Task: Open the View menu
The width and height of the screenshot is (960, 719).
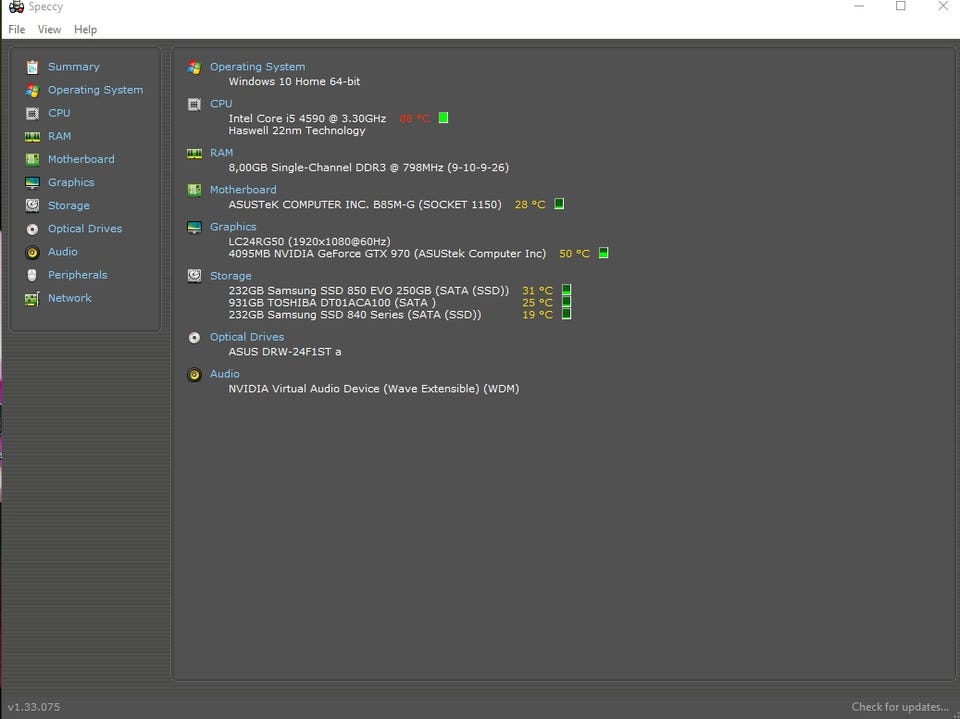Action: coord(49,29)
